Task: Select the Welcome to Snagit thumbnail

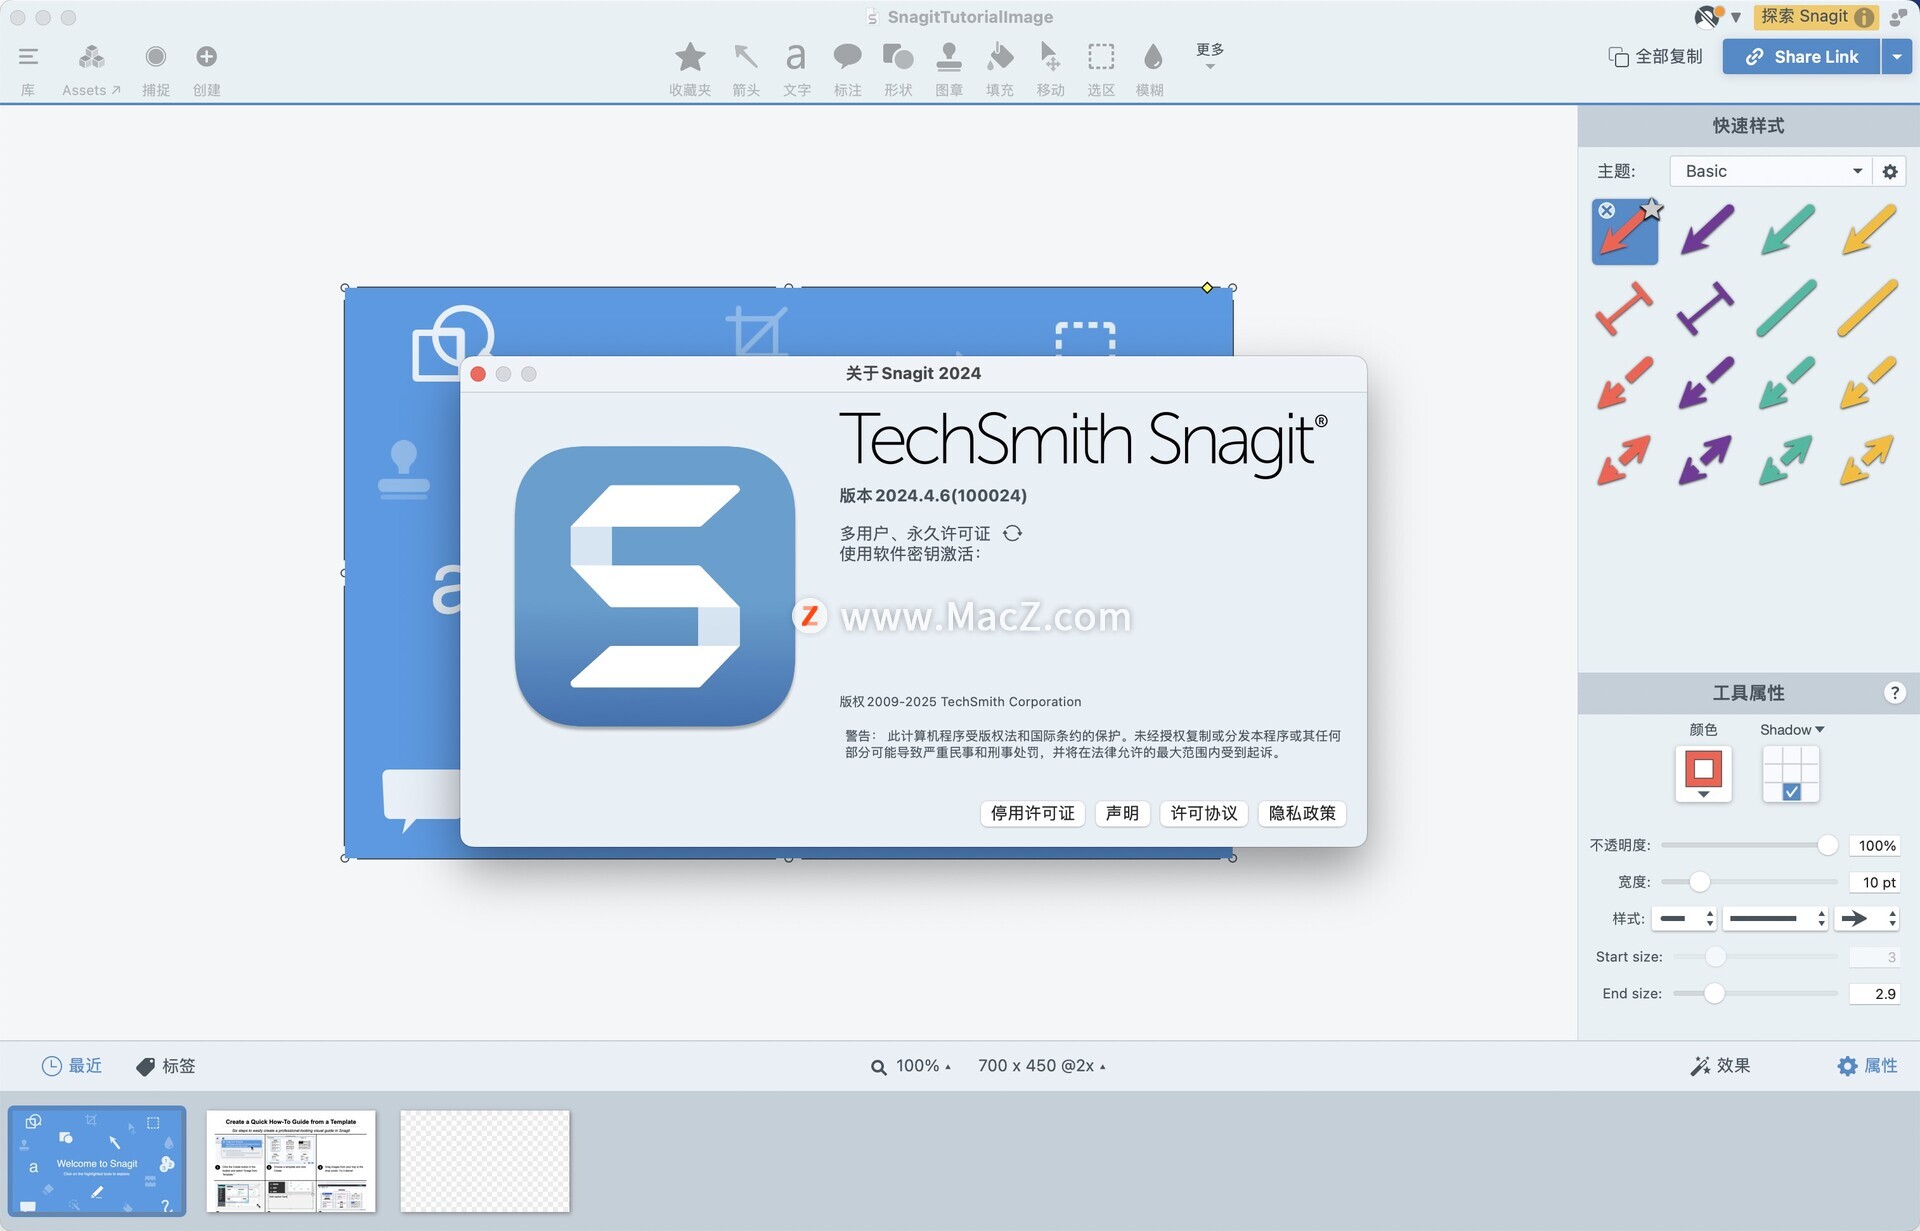Action: coord(97,1161)
